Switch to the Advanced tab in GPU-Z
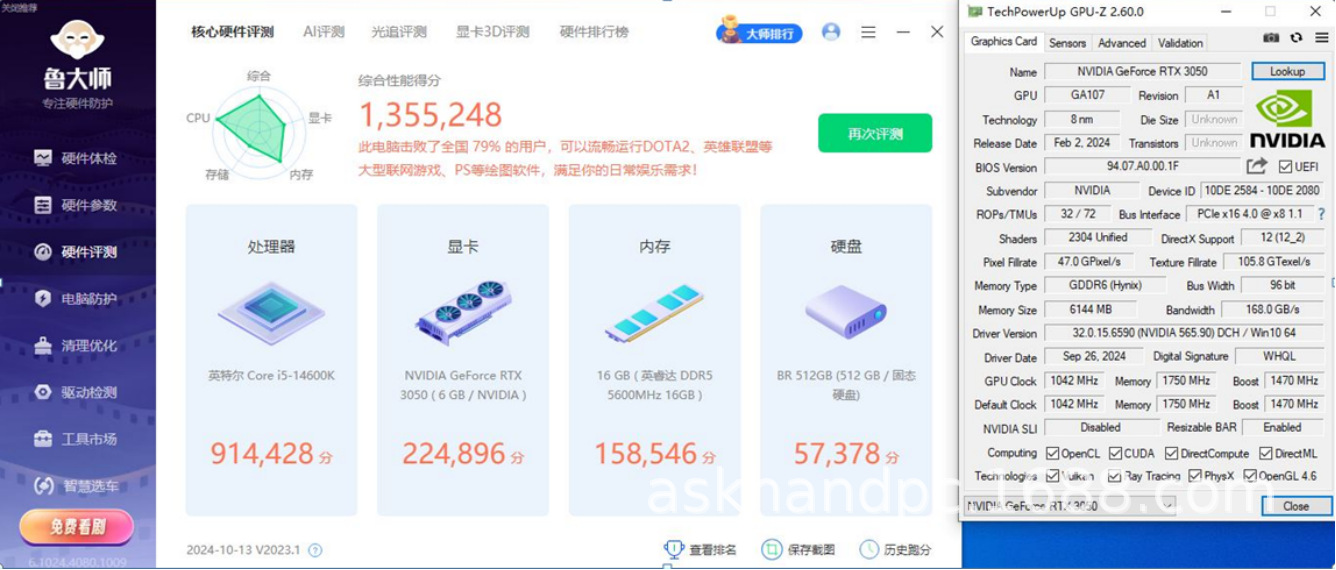 point(1122,43)
